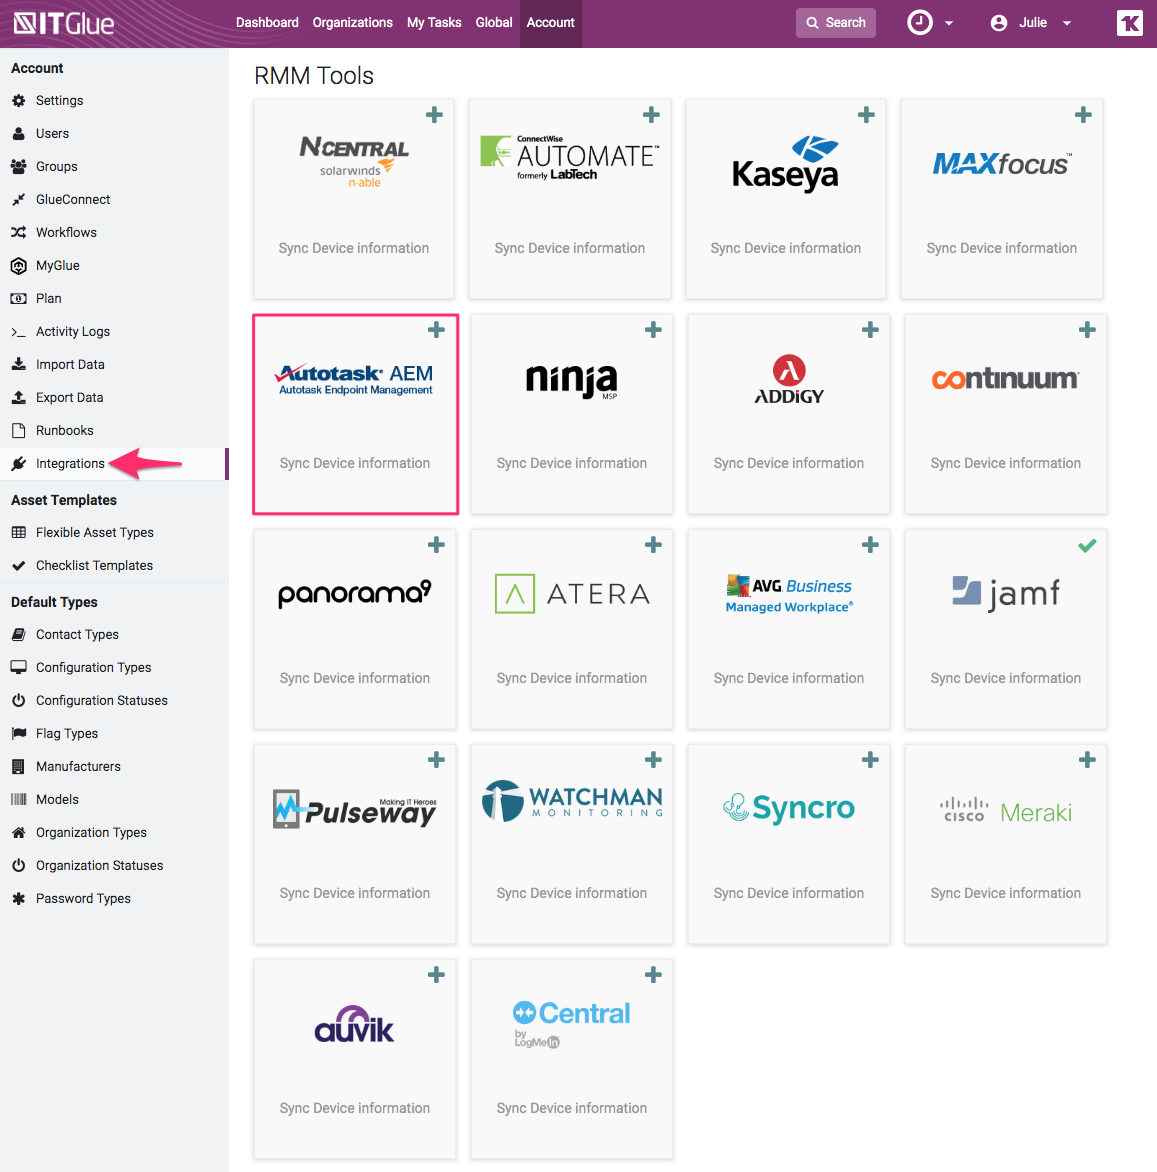Add Ninja MSP with plus icon
The width and height of the screenshot is (1157, 1172).
tap(653, 330)
